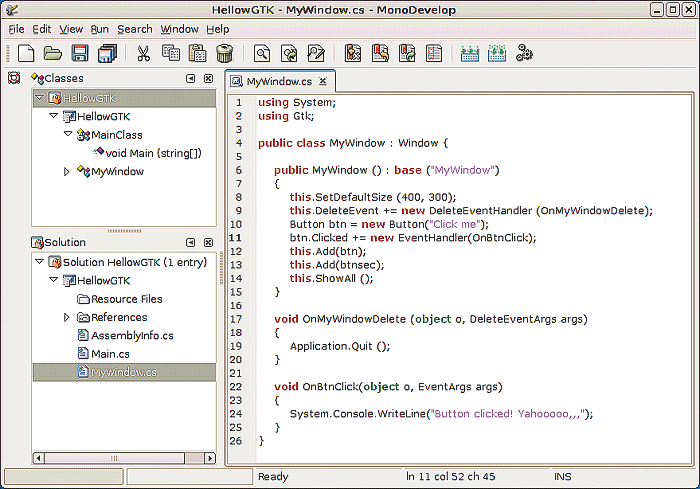
Task: Click the Solution panel scroll right arrow
Action: pos(209,458)
